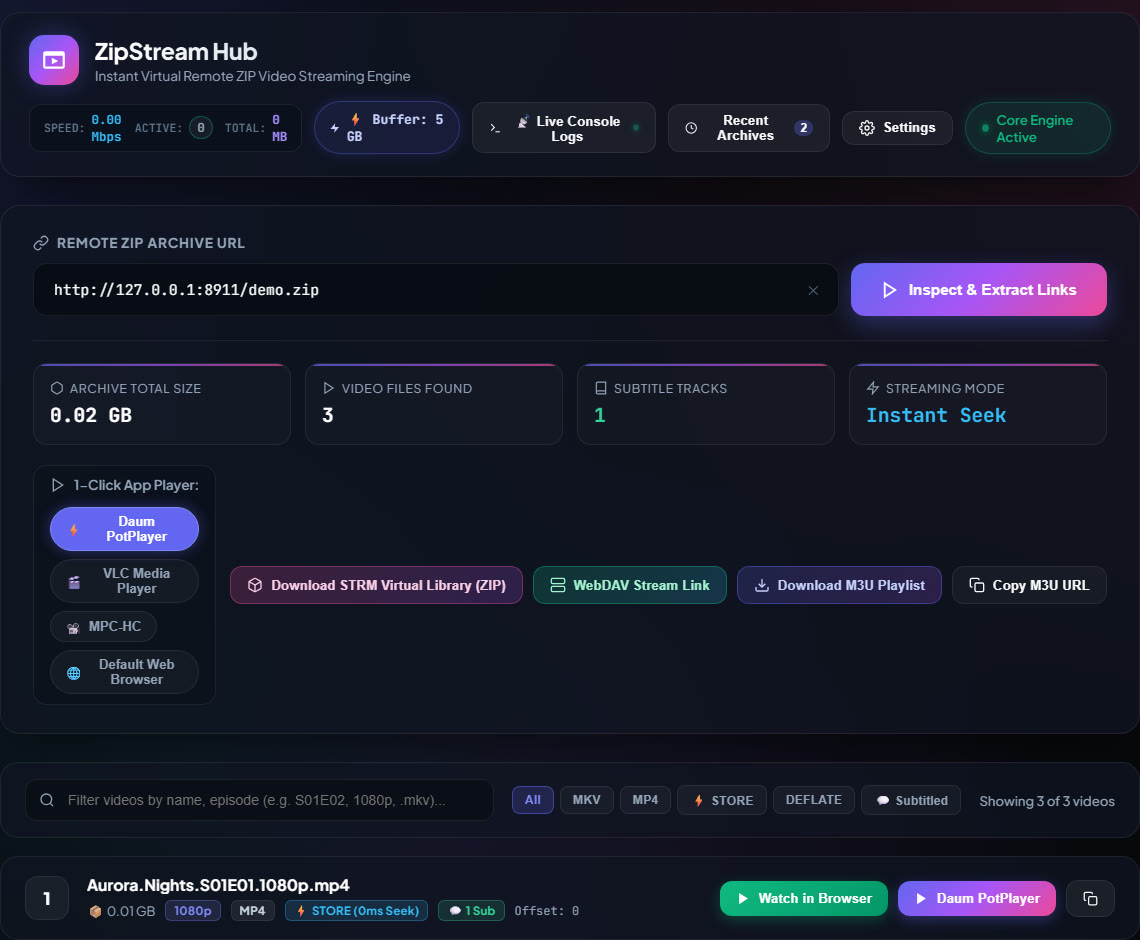The height and width of the screenshot is (940, 1140).
Task: Click the row number 1 badge
Action: [47, 899]
